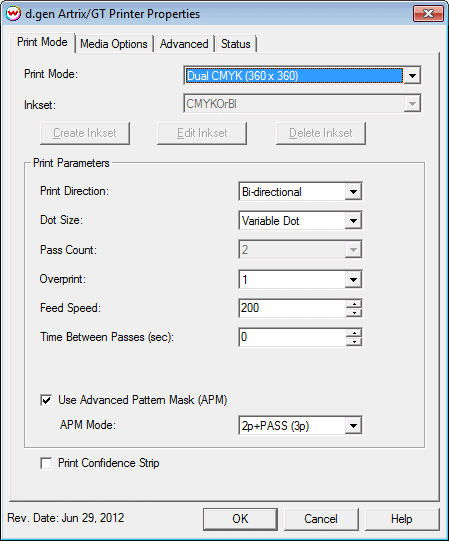
Task: Open the APM Mode dropdown
Action: [353, 425]
